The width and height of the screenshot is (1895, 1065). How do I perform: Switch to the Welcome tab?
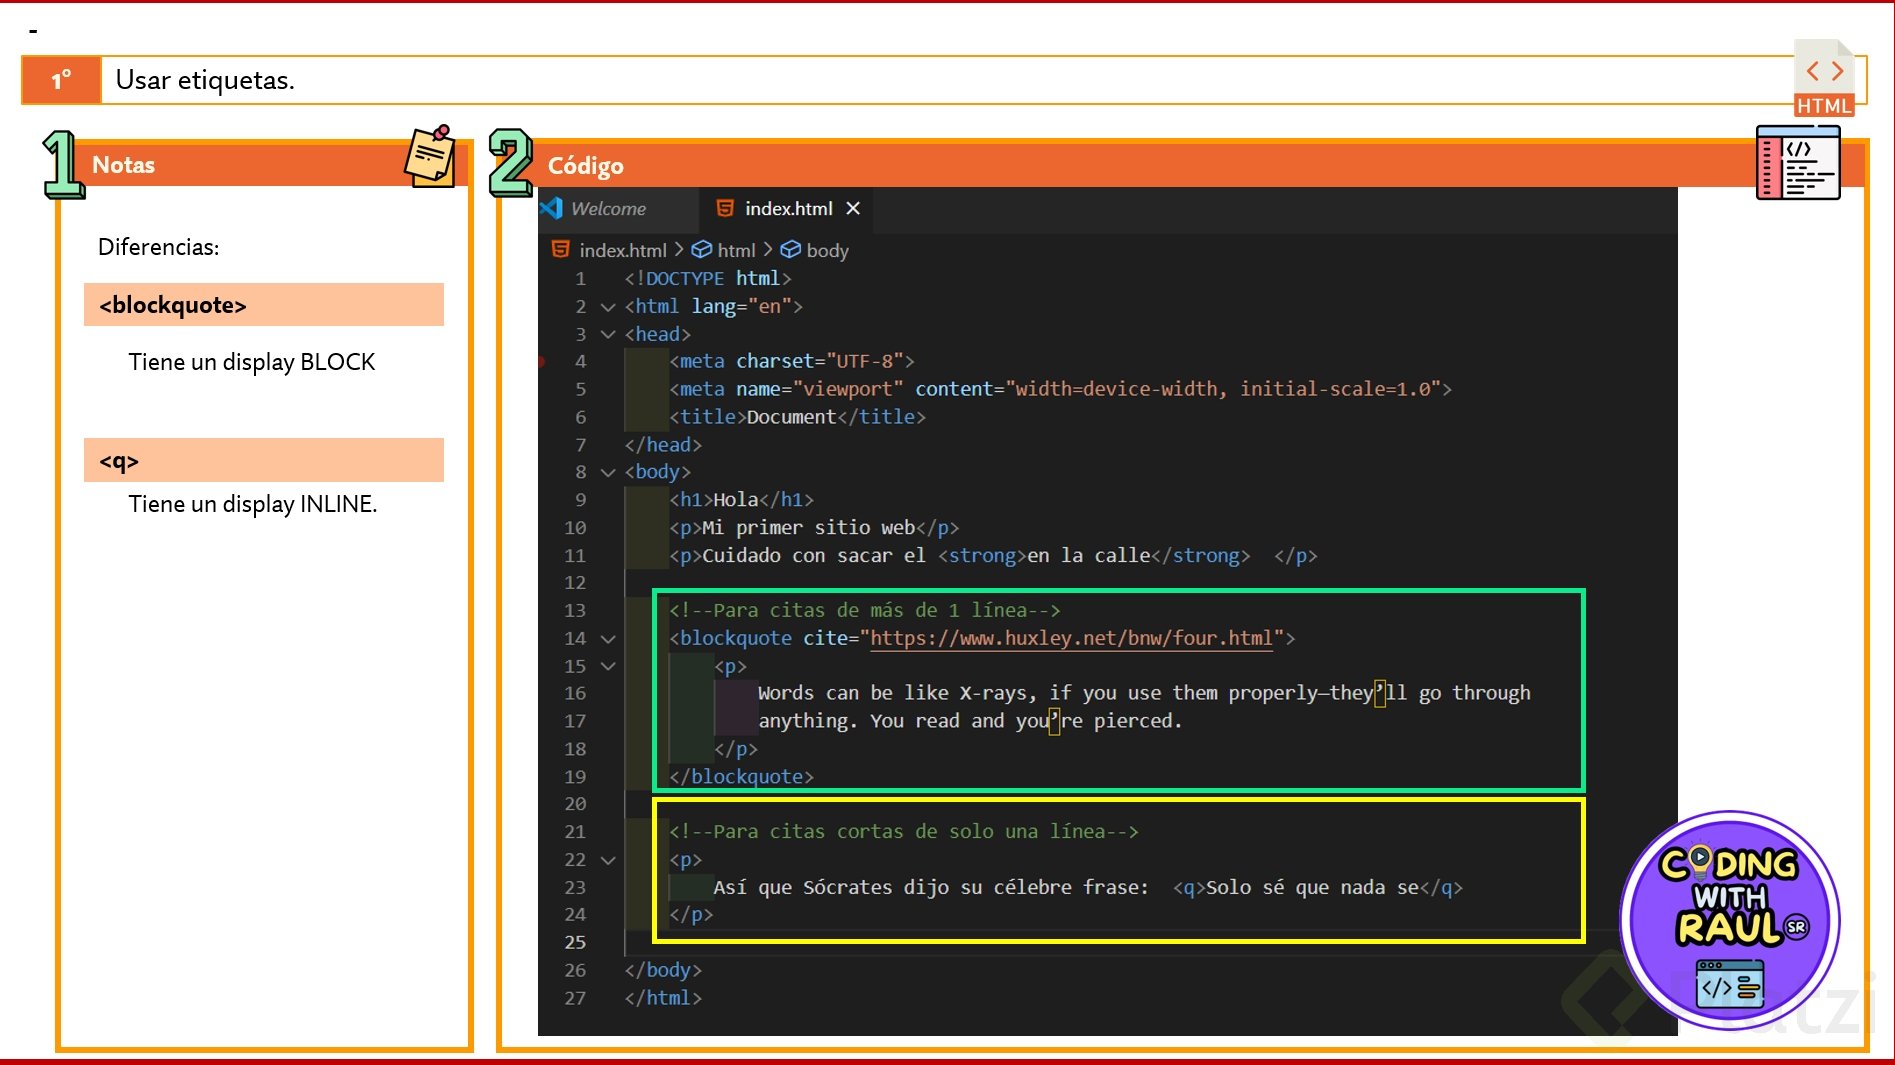pyautogui.click(x=608, y=209)
